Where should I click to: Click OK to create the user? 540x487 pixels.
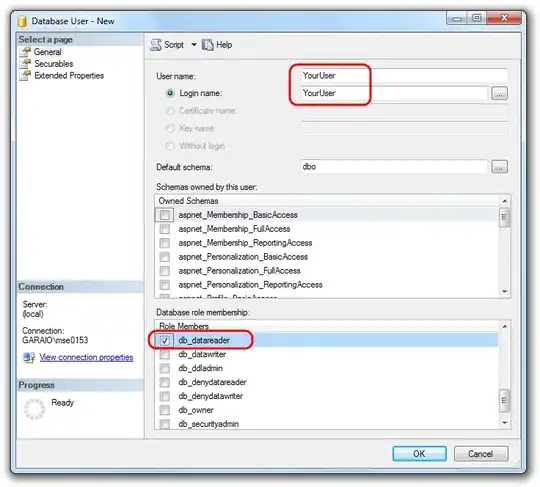419,454
